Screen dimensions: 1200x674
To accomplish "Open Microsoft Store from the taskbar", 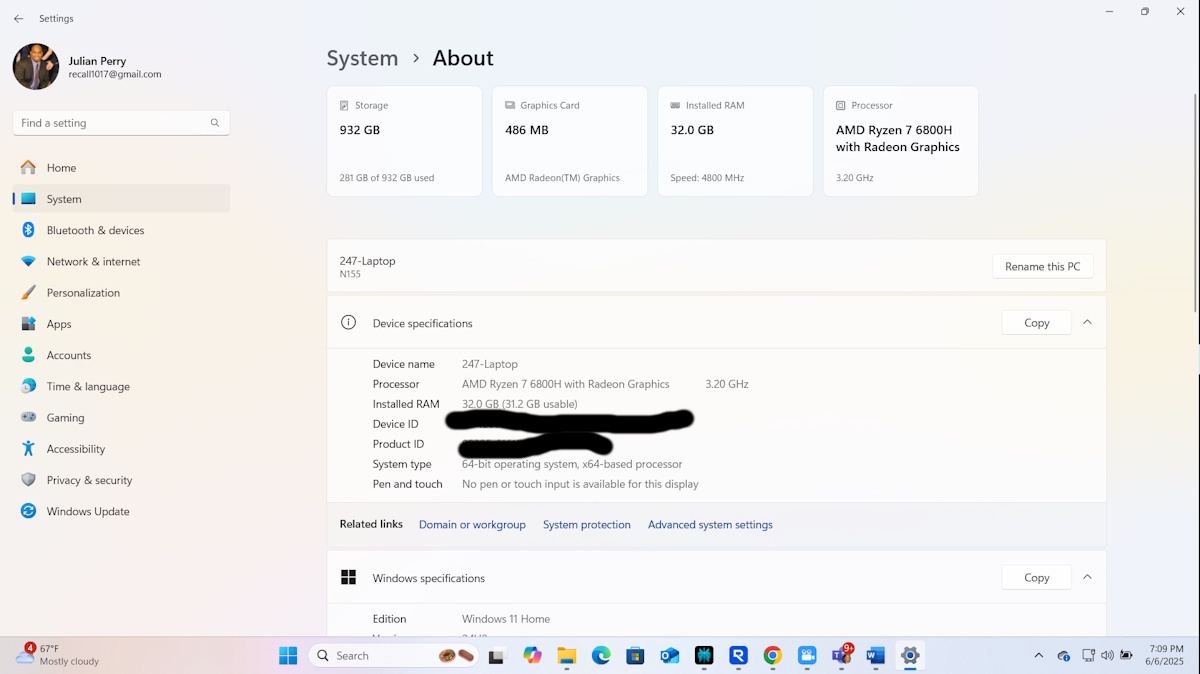I will pos(635,656).
